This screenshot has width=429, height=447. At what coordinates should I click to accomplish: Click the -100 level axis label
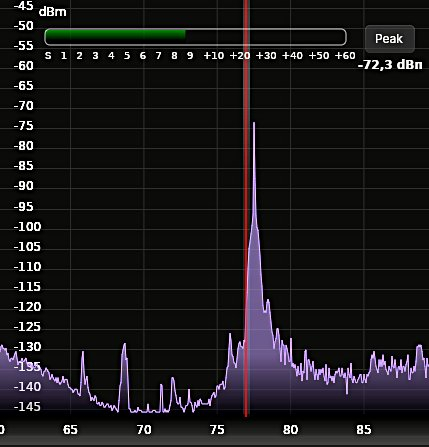tap(27, 227)
